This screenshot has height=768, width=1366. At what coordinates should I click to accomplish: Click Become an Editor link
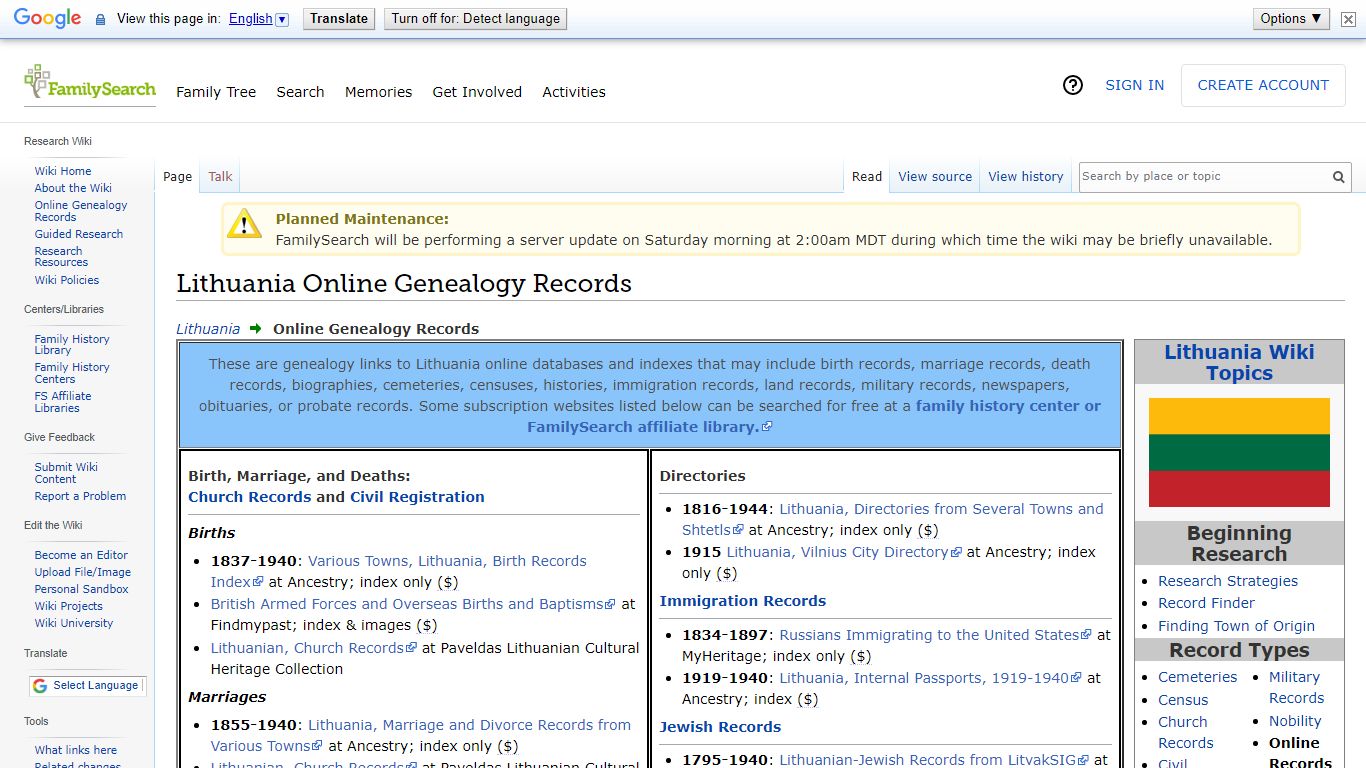click(x=81, y=555)
